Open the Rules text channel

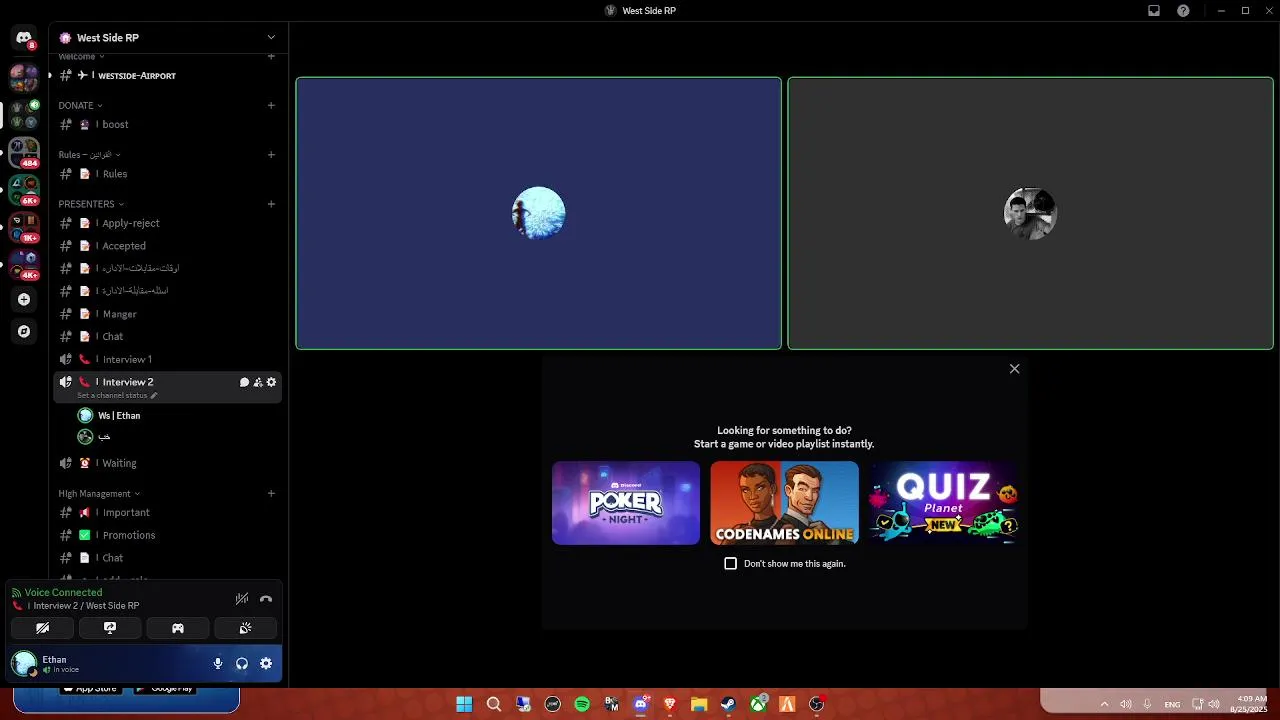[167, 174]
